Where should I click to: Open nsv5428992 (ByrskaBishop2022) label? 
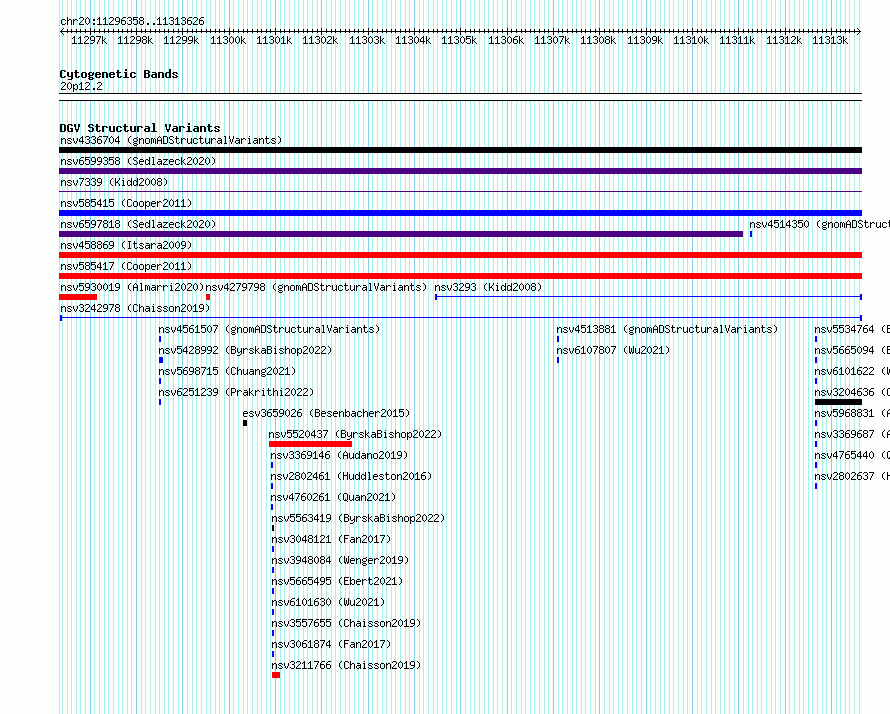click(x=245, y=350)
